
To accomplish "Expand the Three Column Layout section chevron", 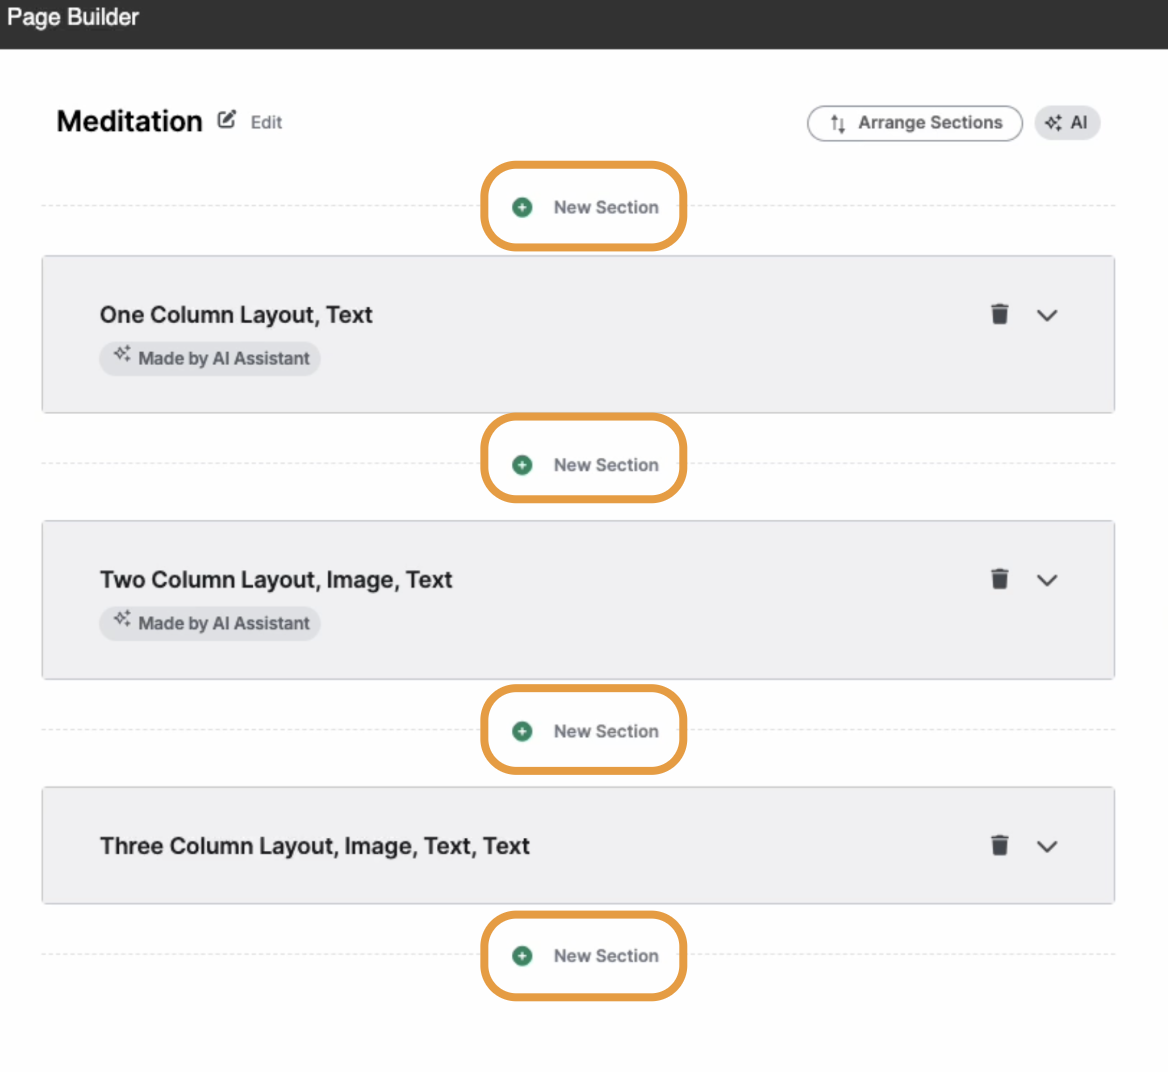I will pos(1047,846).
